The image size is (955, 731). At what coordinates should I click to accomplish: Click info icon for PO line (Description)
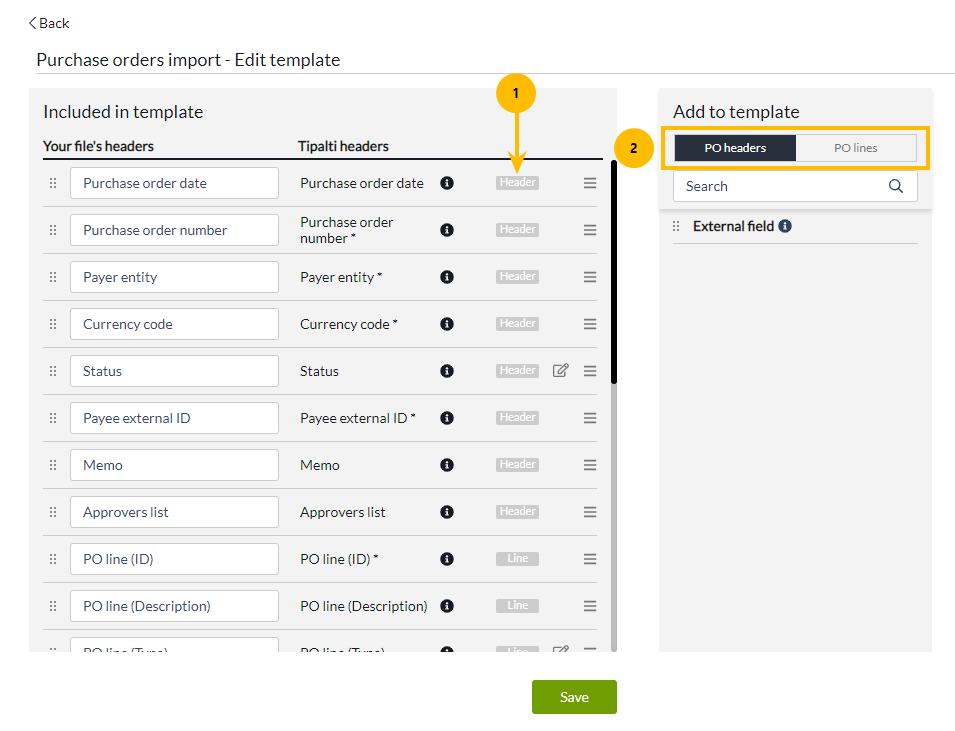[447, 606]
